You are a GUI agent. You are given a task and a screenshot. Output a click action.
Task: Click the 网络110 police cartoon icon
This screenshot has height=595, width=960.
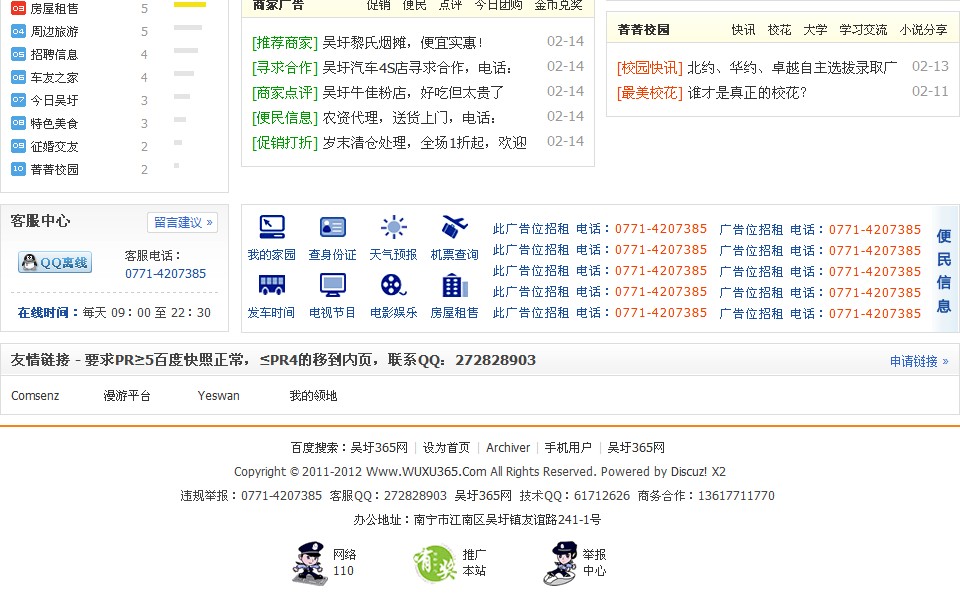coord(309,563)
